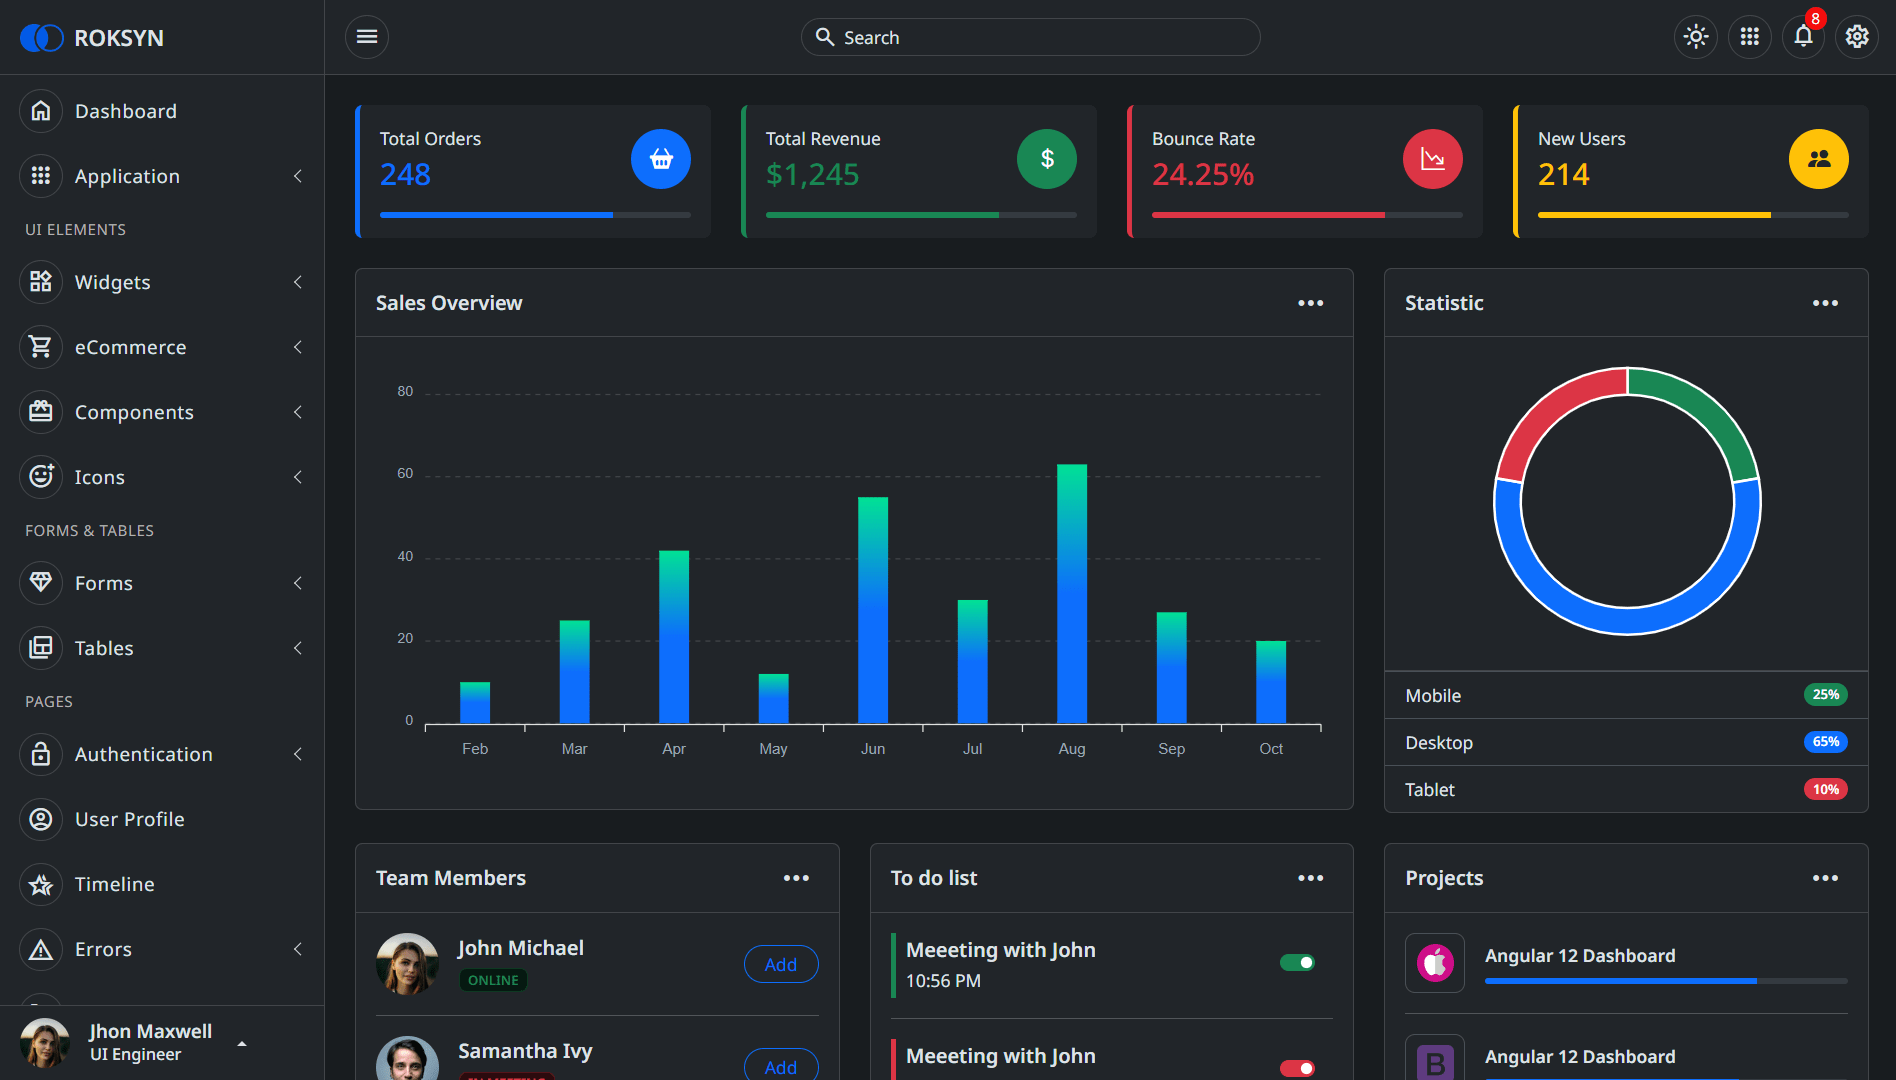The image size is (1896, 1080).
Task: Switch theme with the sun icon
Action: click(x=1696, y=37)
